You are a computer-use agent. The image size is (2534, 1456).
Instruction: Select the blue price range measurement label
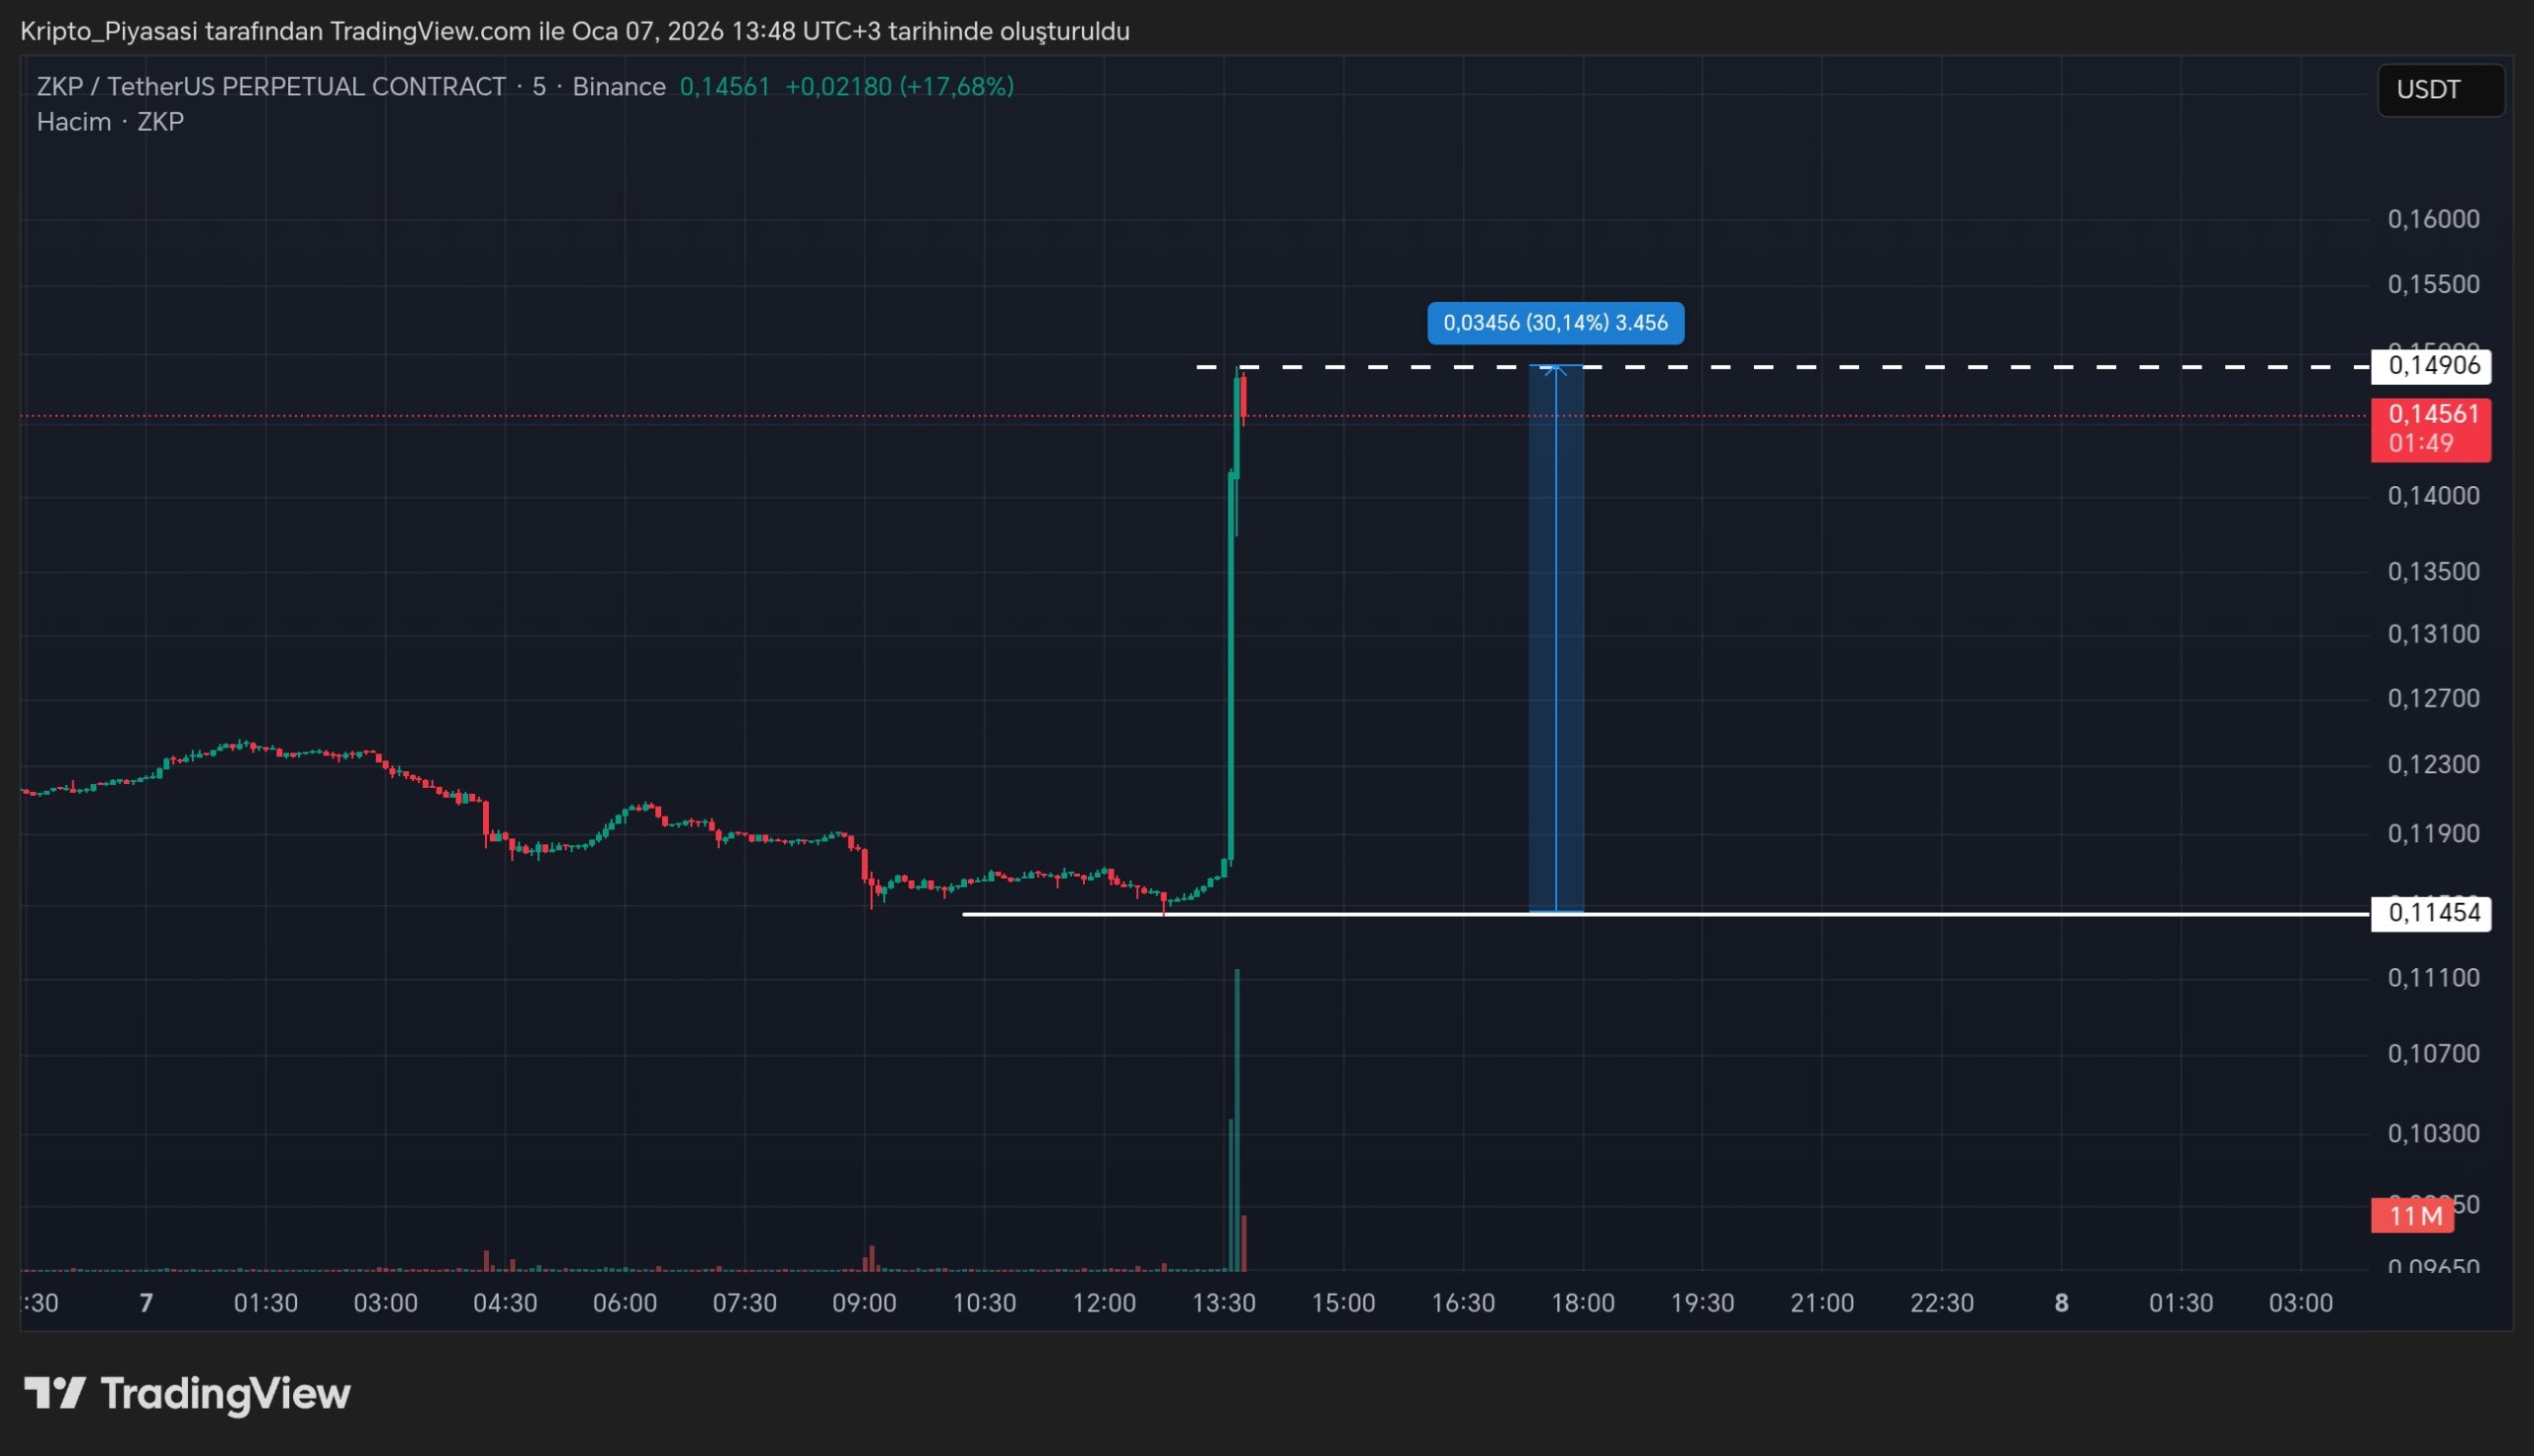point(1555,323)
